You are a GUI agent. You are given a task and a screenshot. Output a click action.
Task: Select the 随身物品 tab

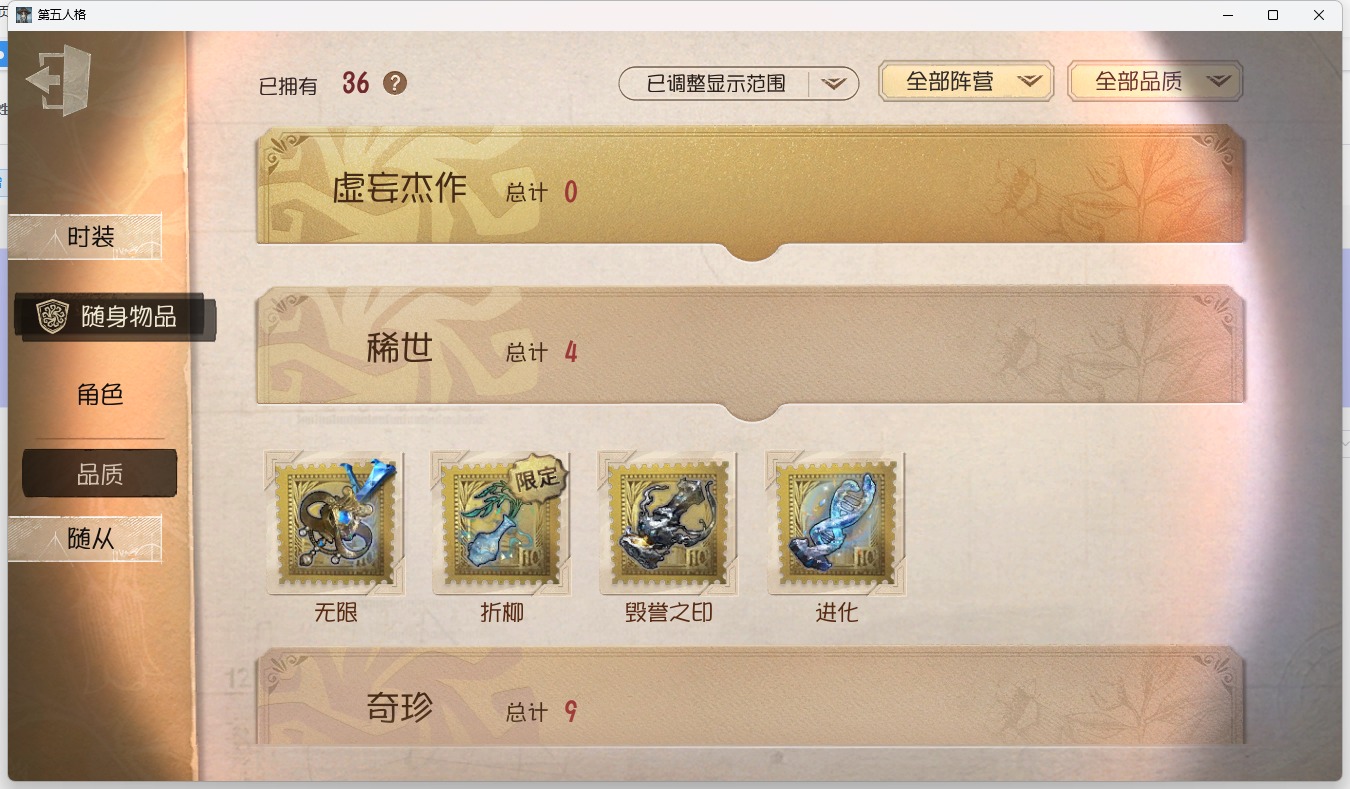tap(114, 318)
